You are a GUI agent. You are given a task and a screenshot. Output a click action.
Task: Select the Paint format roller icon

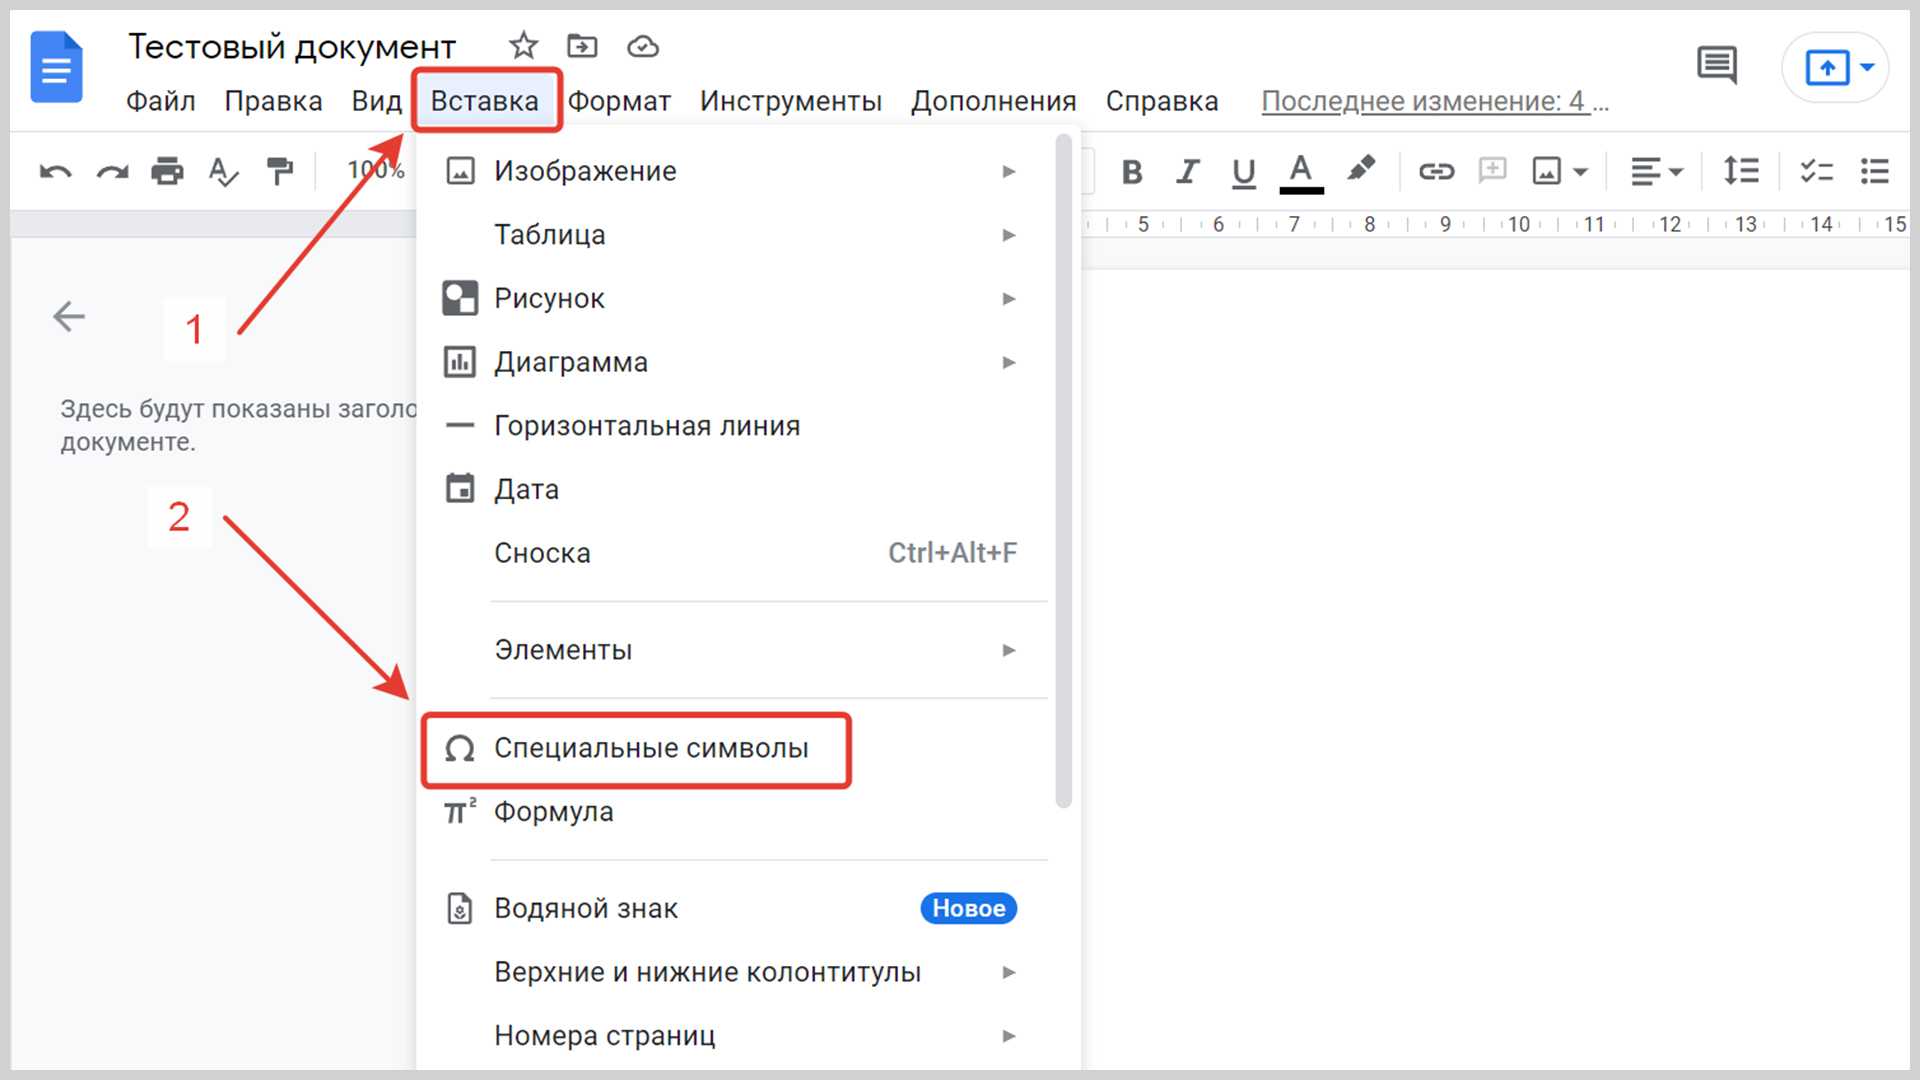pyautogui.click(x=280, y=172)
